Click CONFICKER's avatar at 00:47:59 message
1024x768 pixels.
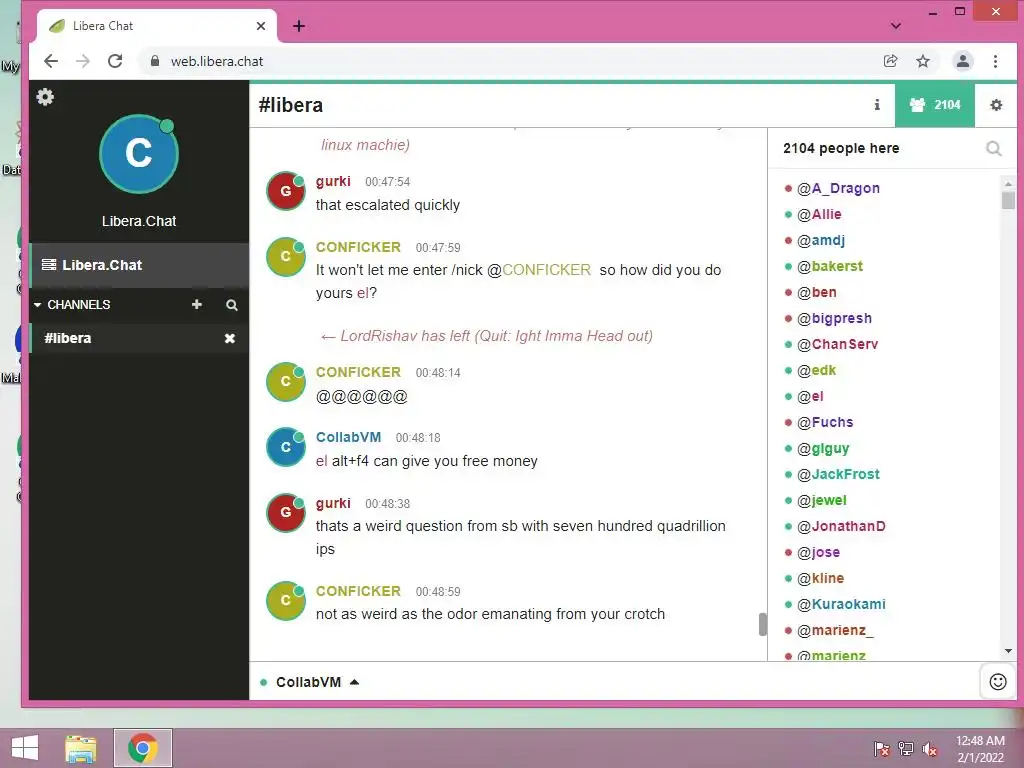285,257
